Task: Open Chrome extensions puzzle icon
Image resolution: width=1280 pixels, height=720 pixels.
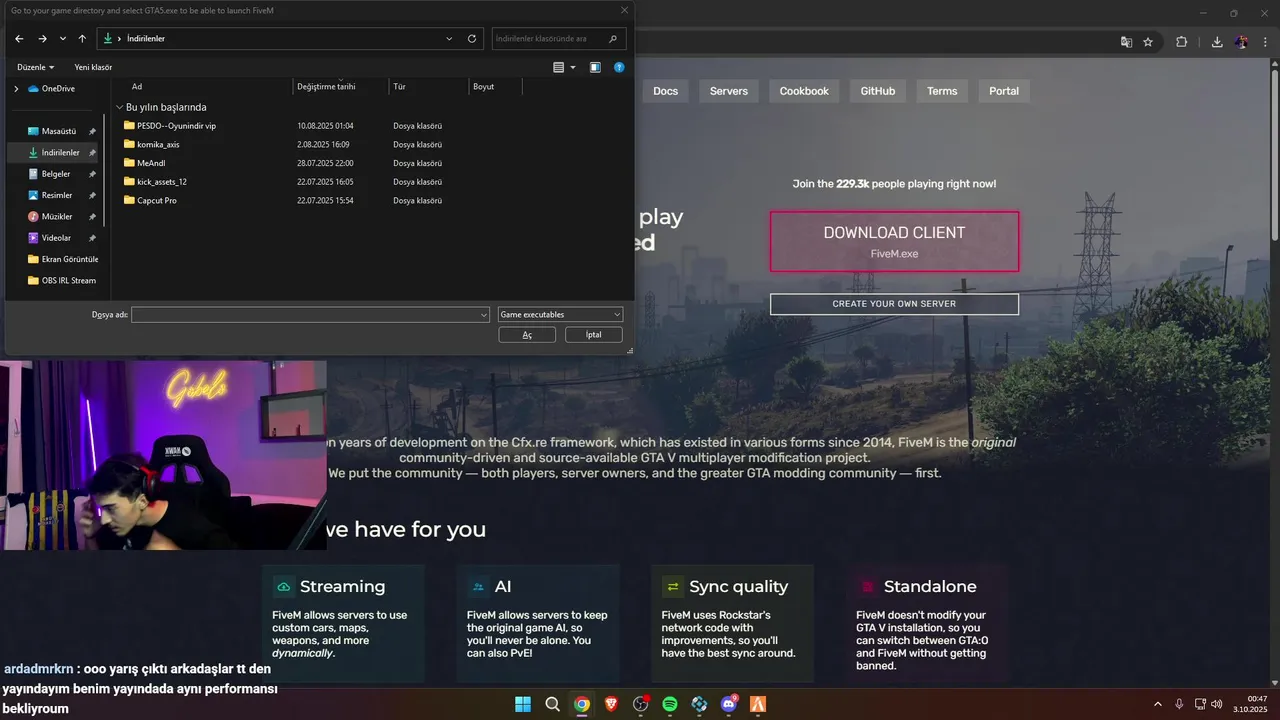Action: (1182, 42)
